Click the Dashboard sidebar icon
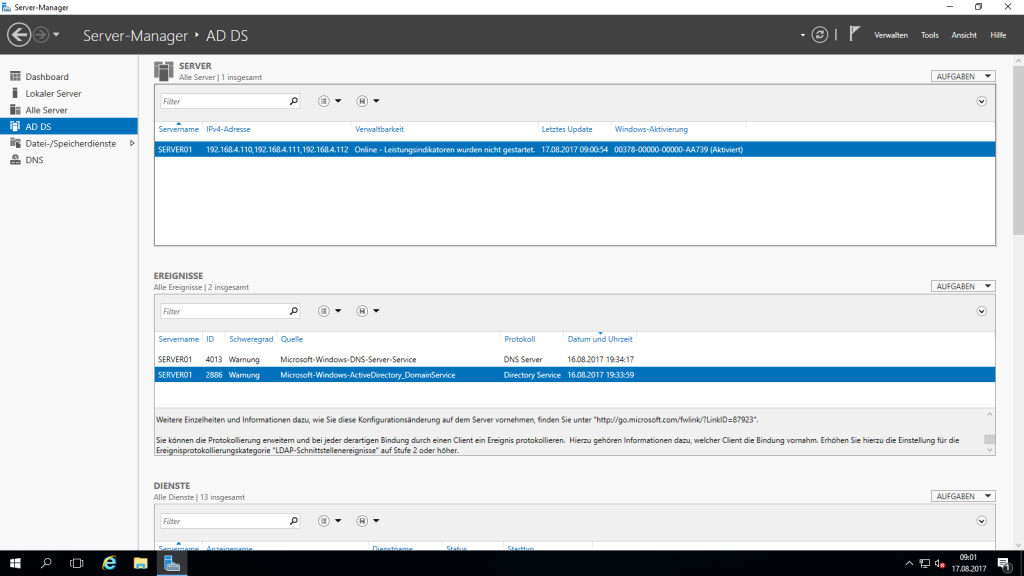The height and width of the screenshot is (576, 1024). pyautogui.click(x=15, y=76)
